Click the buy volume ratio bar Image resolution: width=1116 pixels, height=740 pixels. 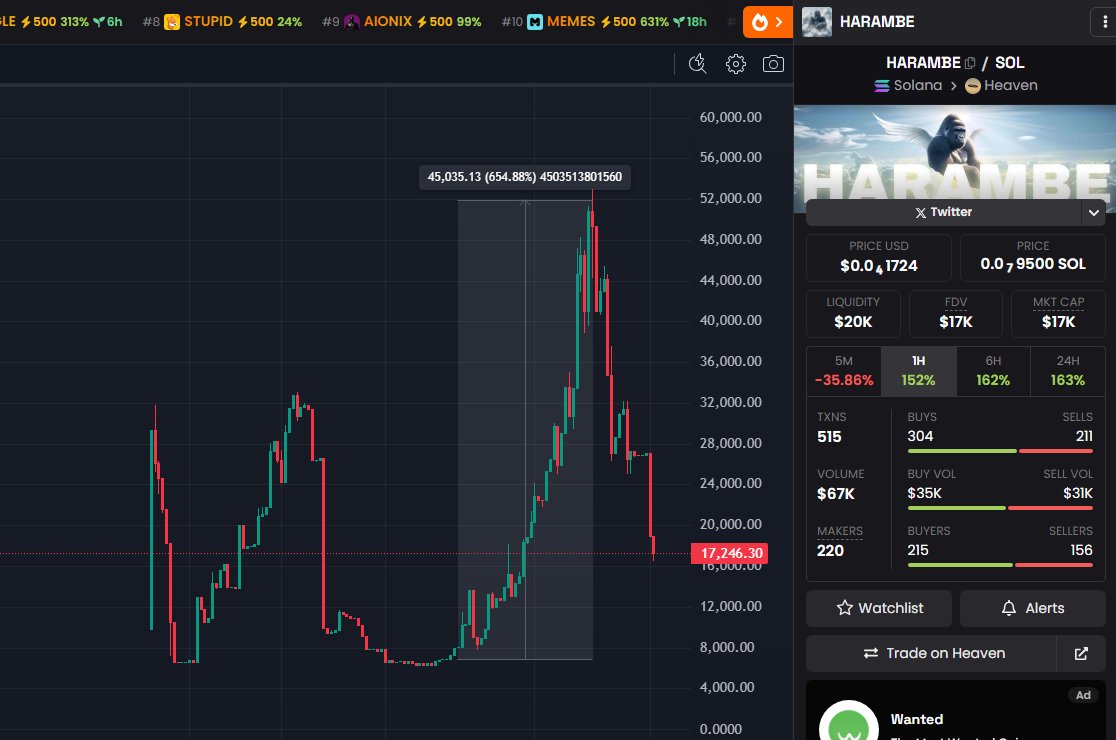[x=1000, y=508]
